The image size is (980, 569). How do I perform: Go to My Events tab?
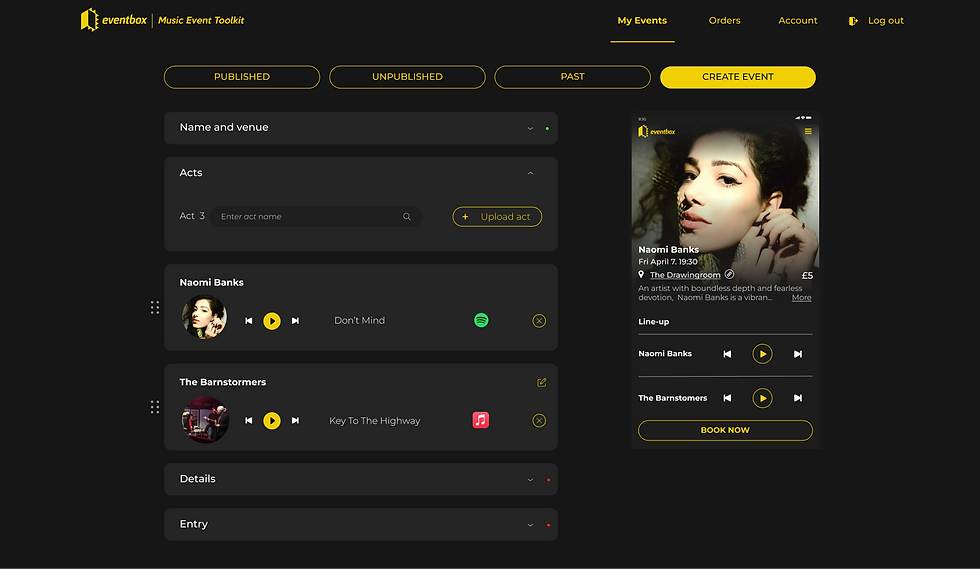click(642, 21)
